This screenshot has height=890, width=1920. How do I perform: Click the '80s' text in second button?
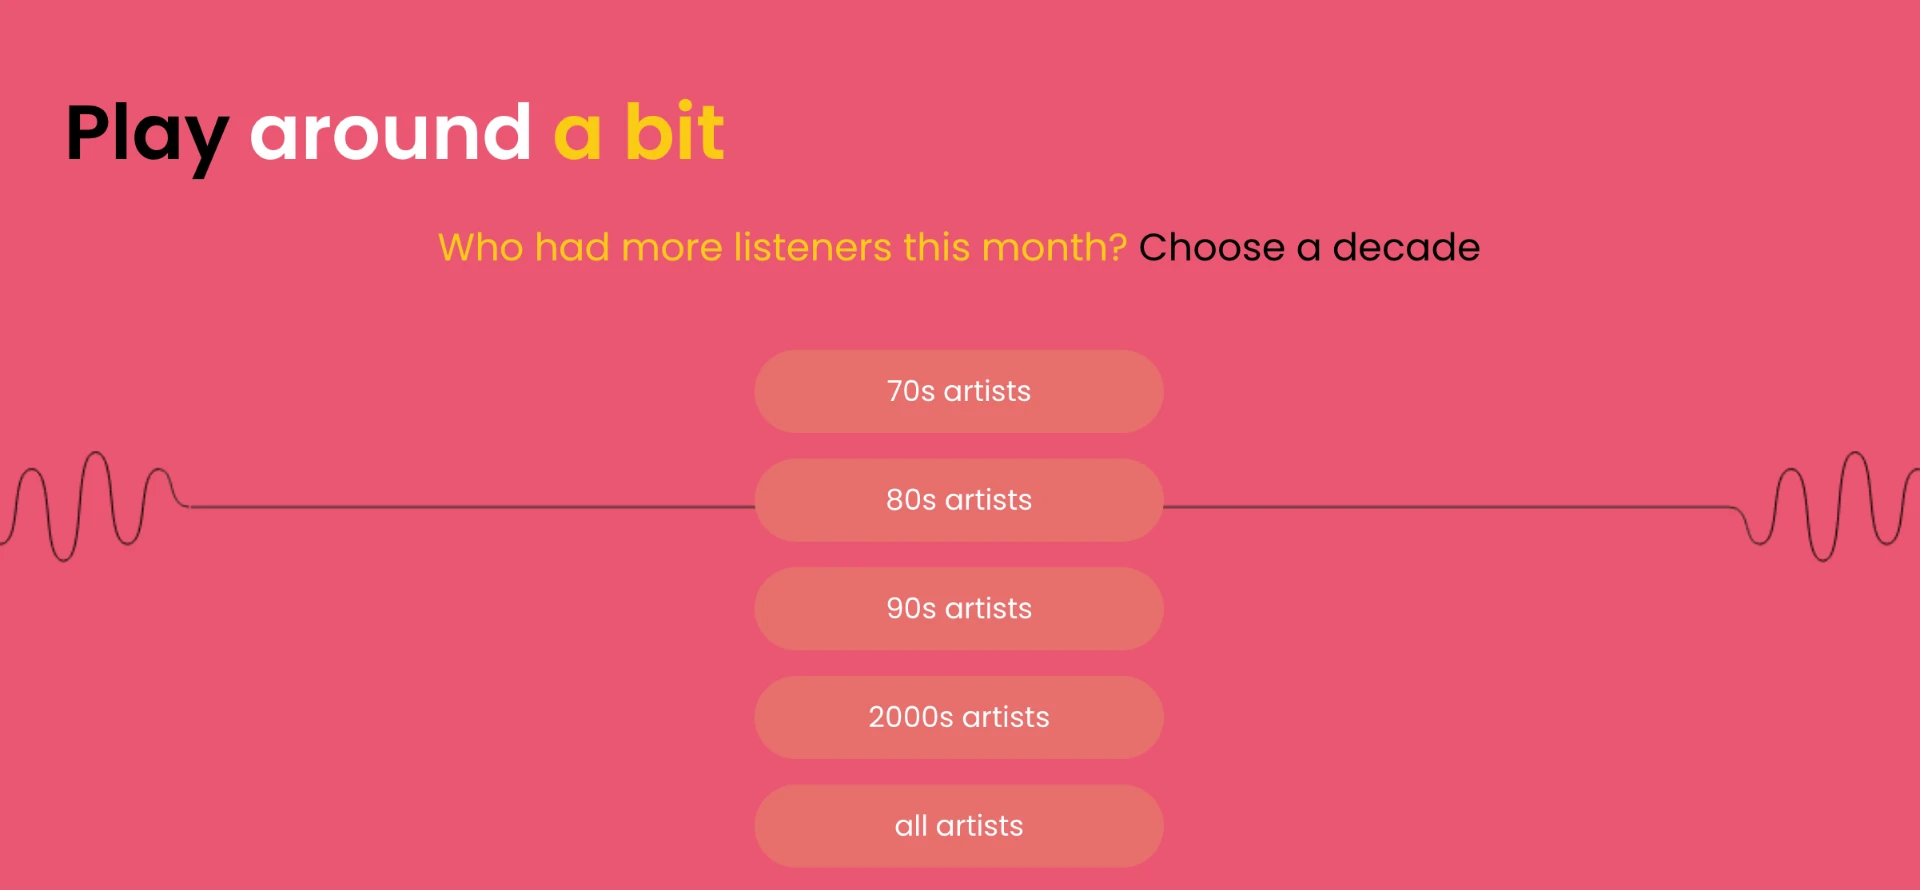911,500
